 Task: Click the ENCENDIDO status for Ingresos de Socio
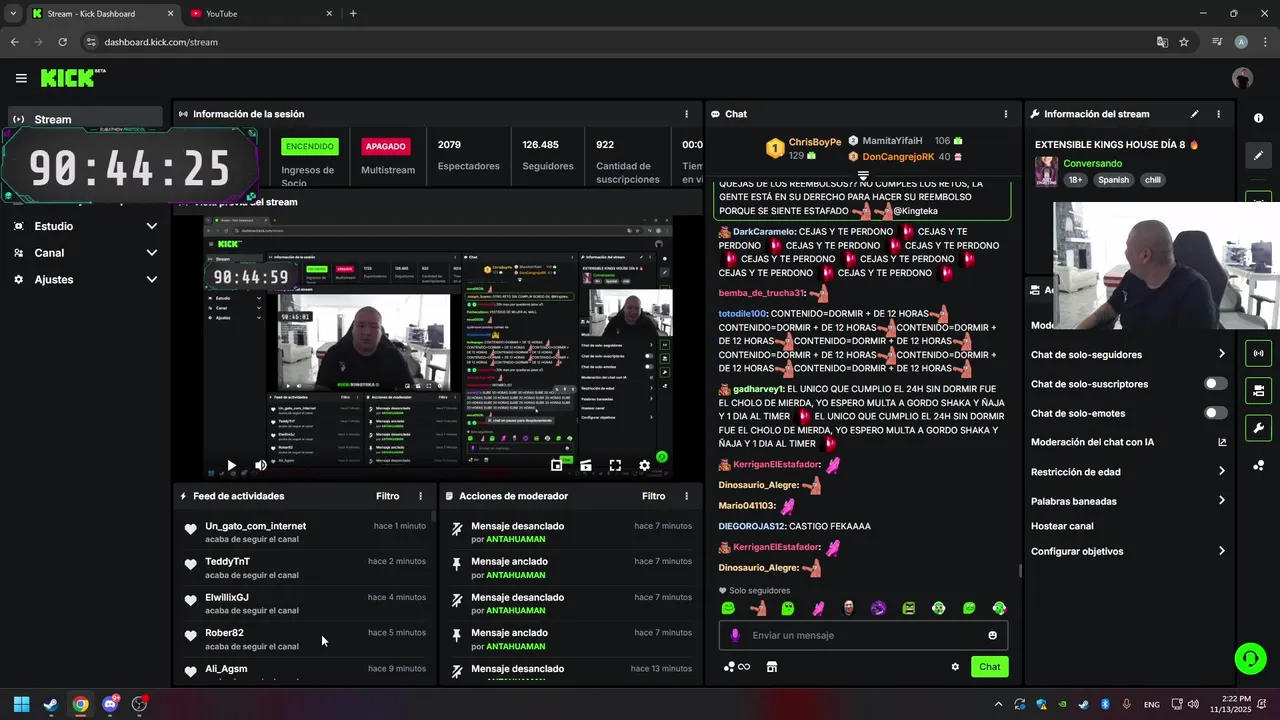[x=310, y=146]
